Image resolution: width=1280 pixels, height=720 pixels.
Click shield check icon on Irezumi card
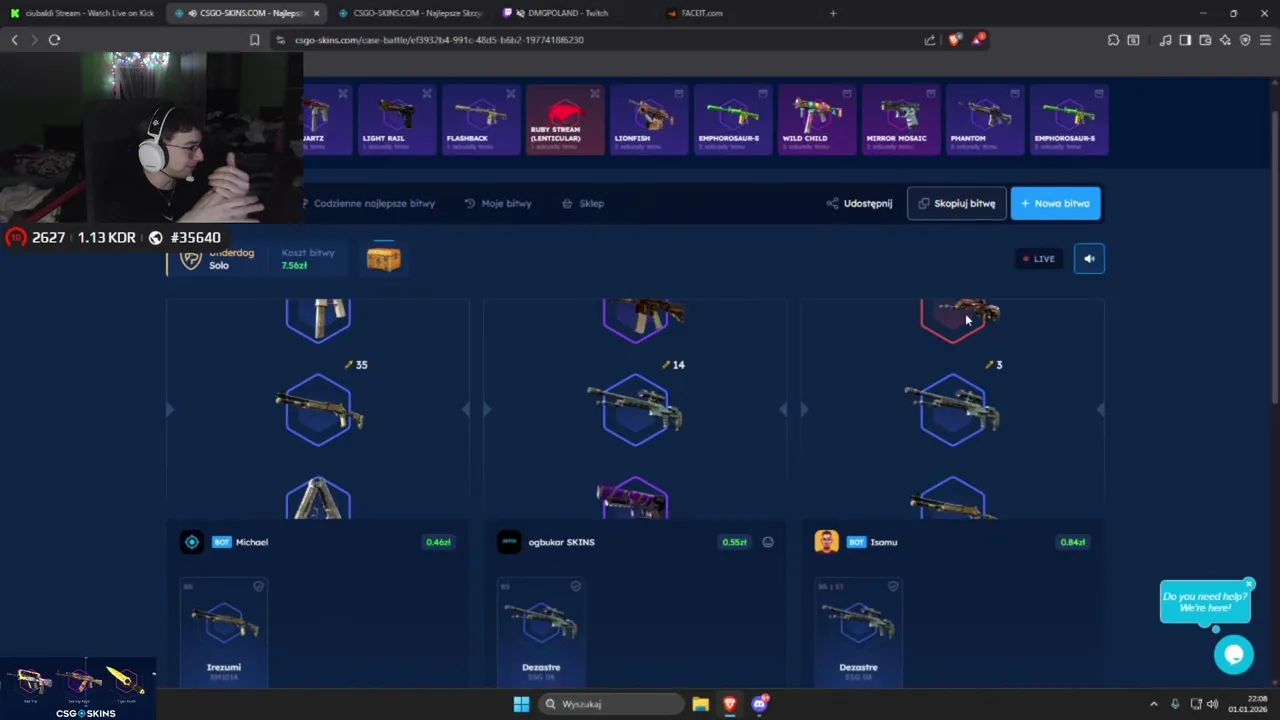pos(258,586)
